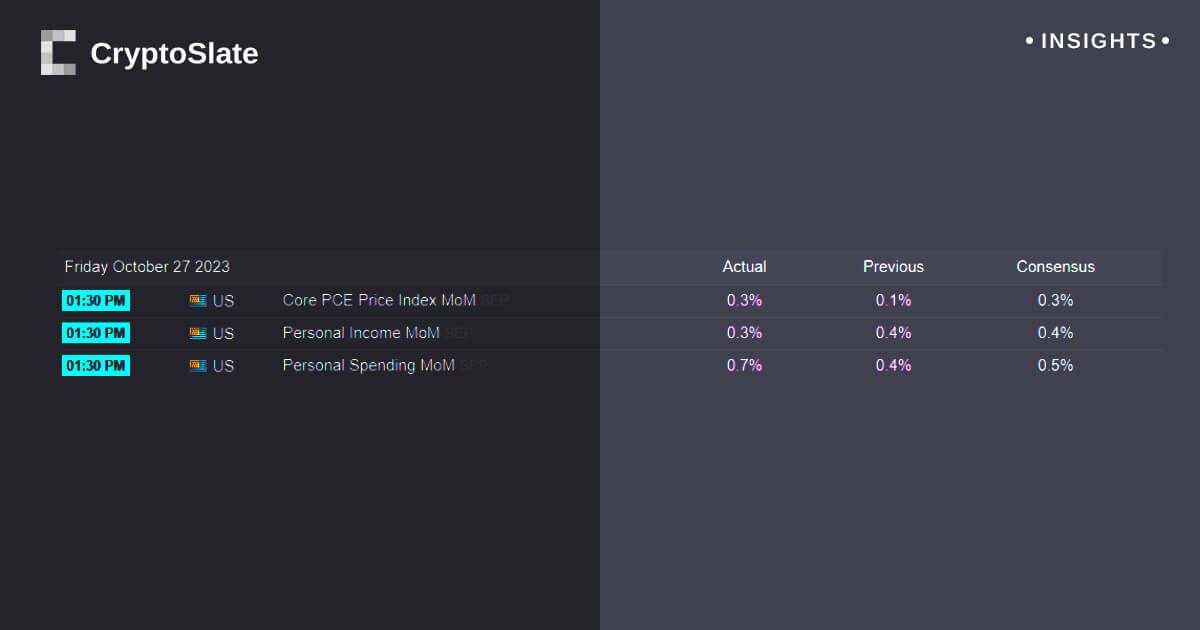The image size is (1200, 630).
Task: Open Personal Income MoM row
Action: pos(361,333)
